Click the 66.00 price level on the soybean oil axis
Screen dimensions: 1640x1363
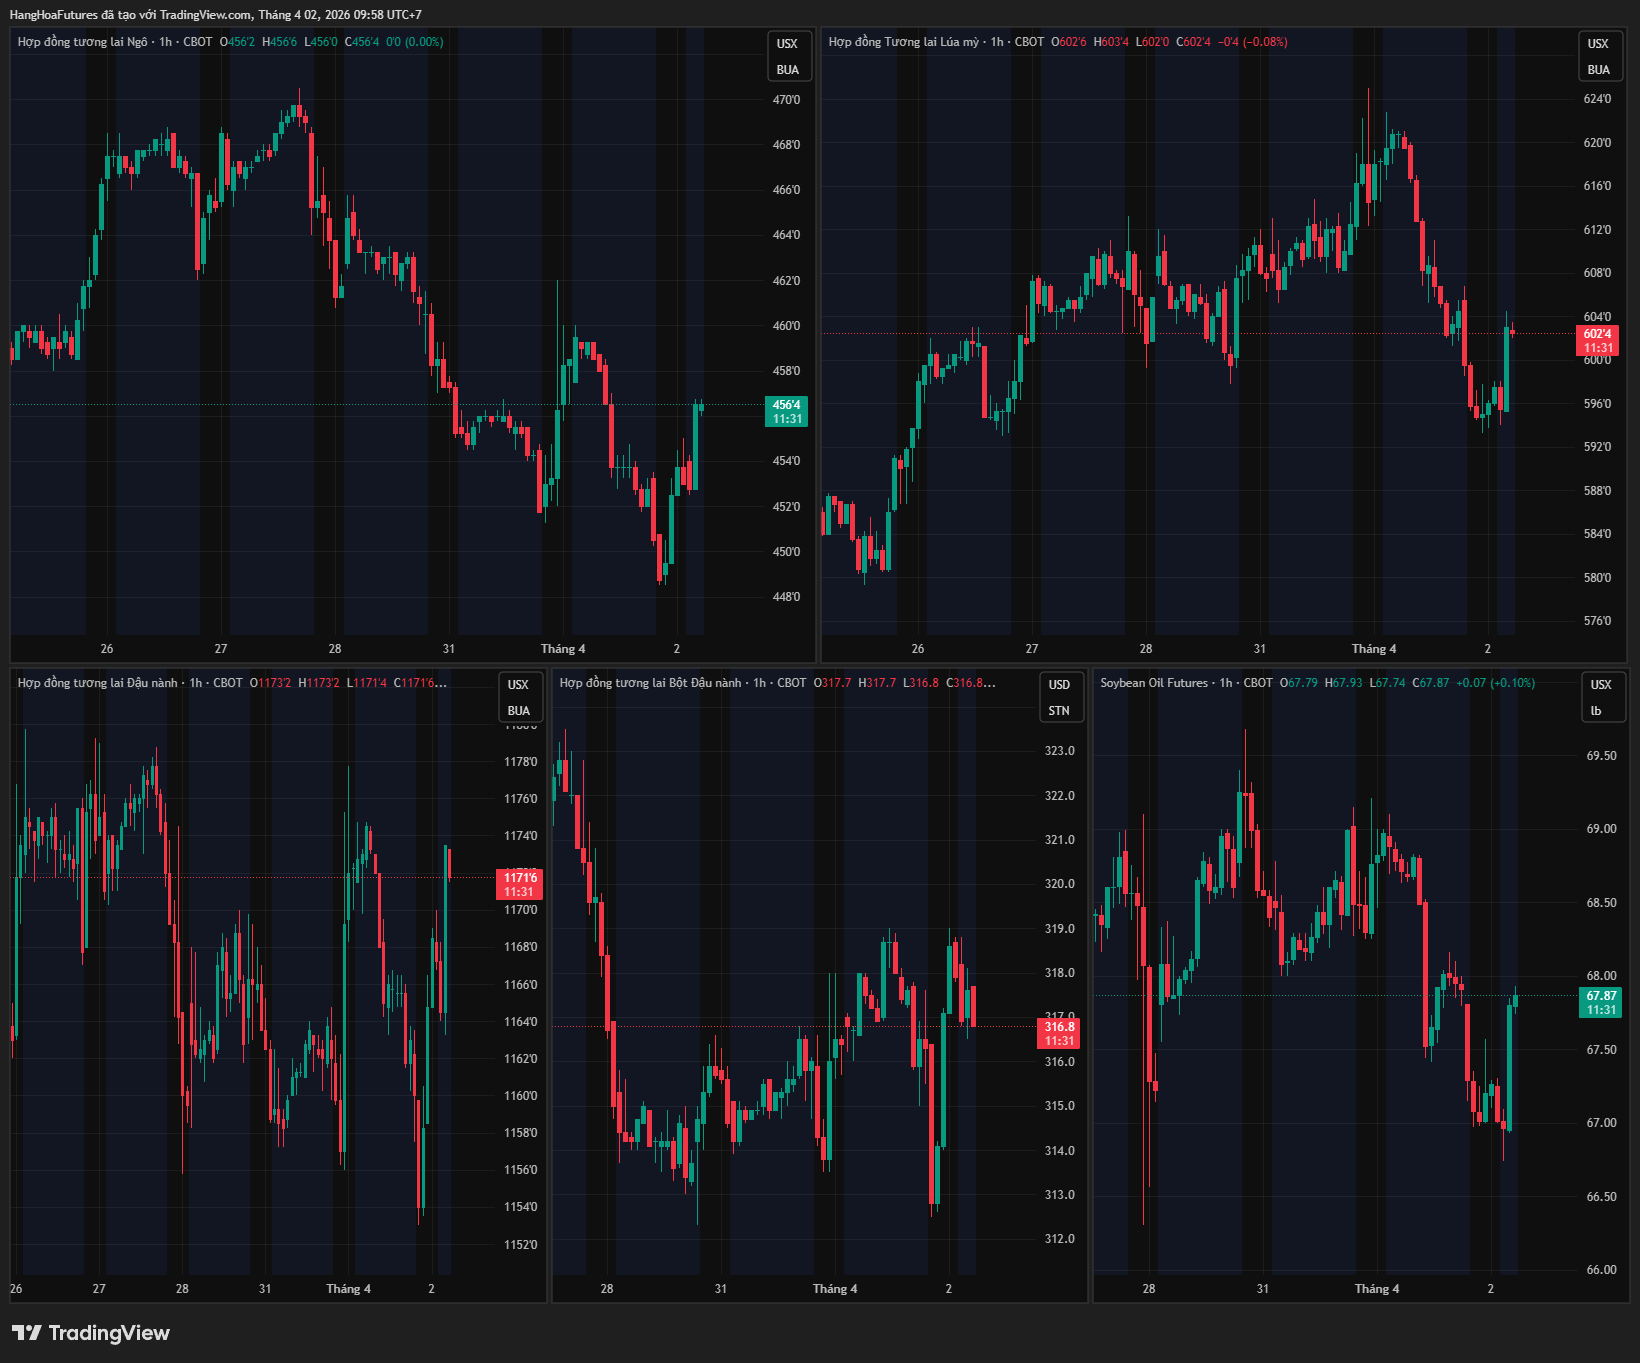(1601, 1270)
